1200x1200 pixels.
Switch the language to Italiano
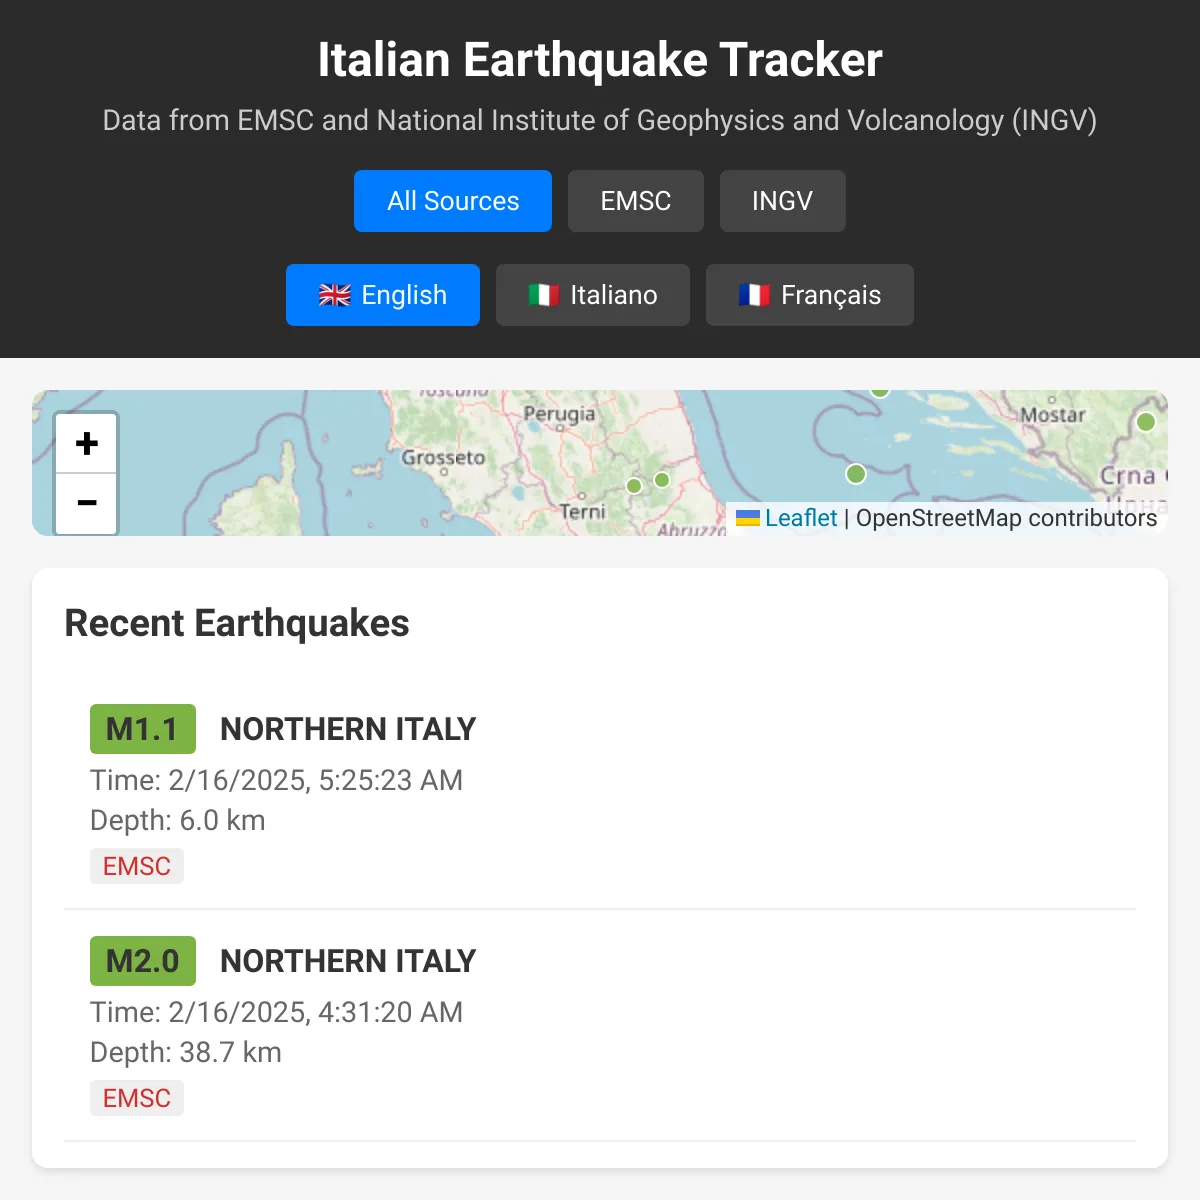pyautogui.click(x=592, y=295)
